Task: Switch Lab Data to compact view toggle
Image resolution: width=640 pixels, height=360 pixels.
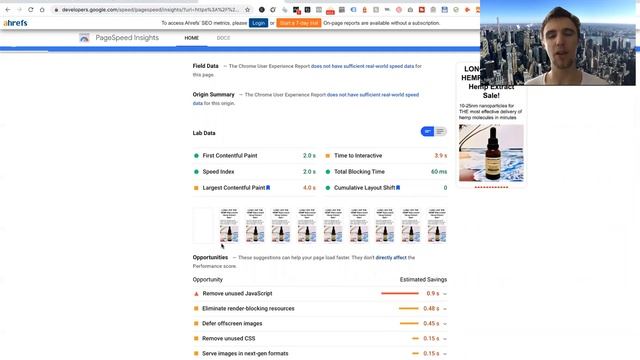Action: point(427,131)
